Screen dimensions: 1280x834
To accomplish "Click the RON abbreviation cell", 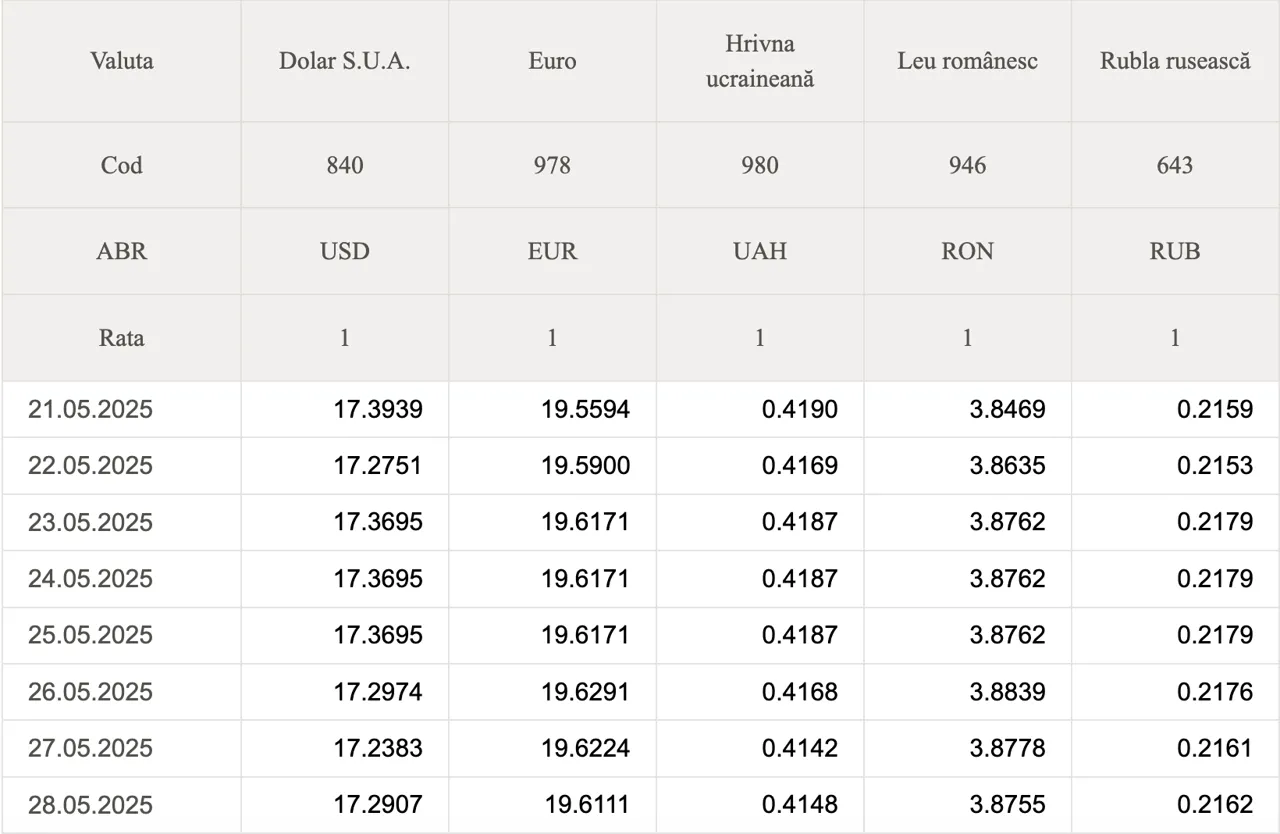I will [967, 251].
